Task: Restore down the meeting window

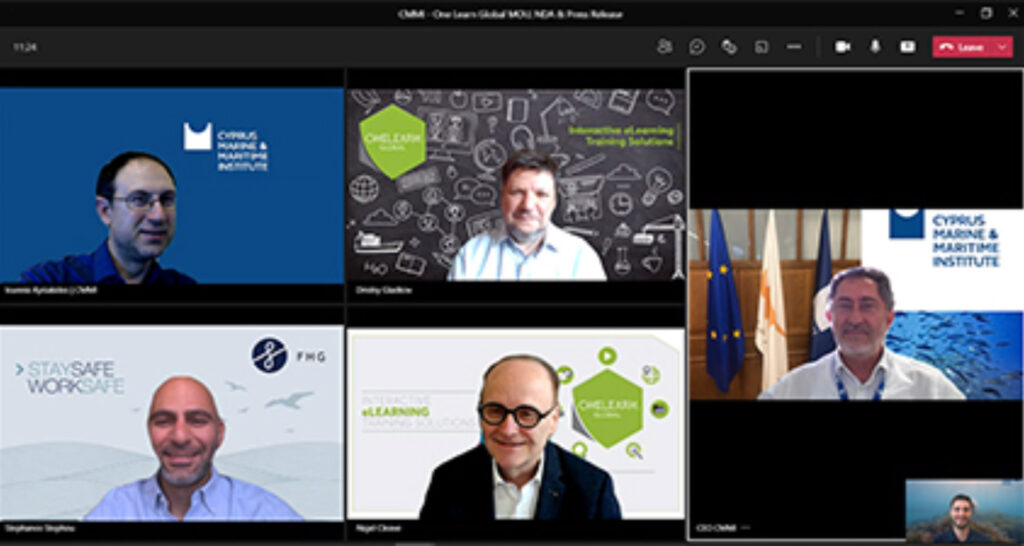Action: [x=985, y=13]
